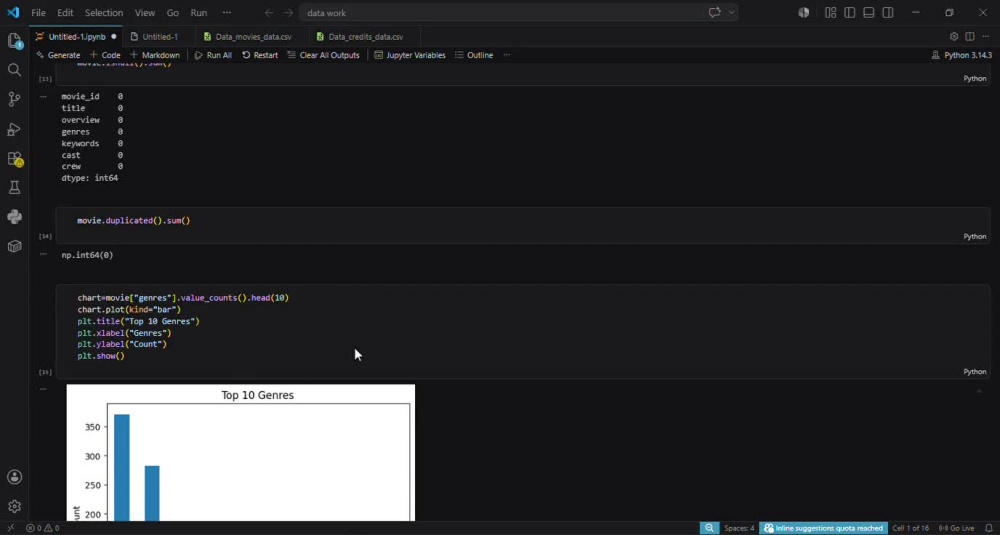Change indentation via Spaces: 4
Image resolution: width=1000 pixels, height=535 pixels.
[739, 528]
